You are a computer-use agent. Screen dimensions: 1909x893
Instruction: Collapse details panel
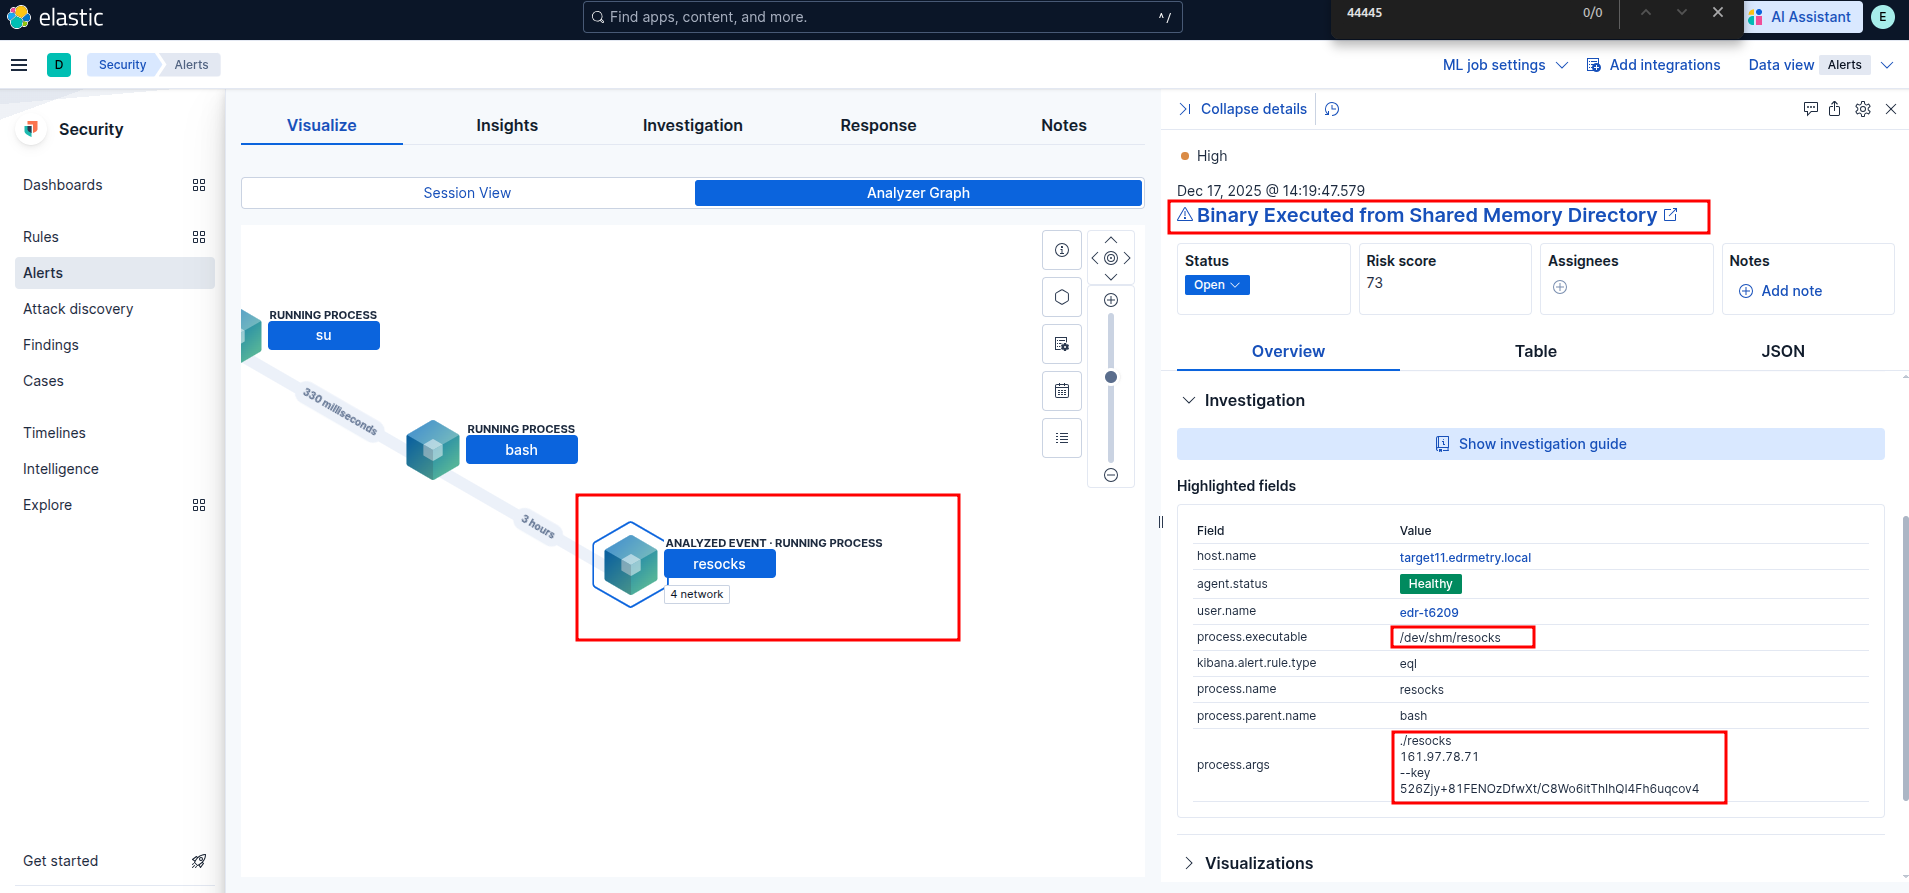(1243, 109)
